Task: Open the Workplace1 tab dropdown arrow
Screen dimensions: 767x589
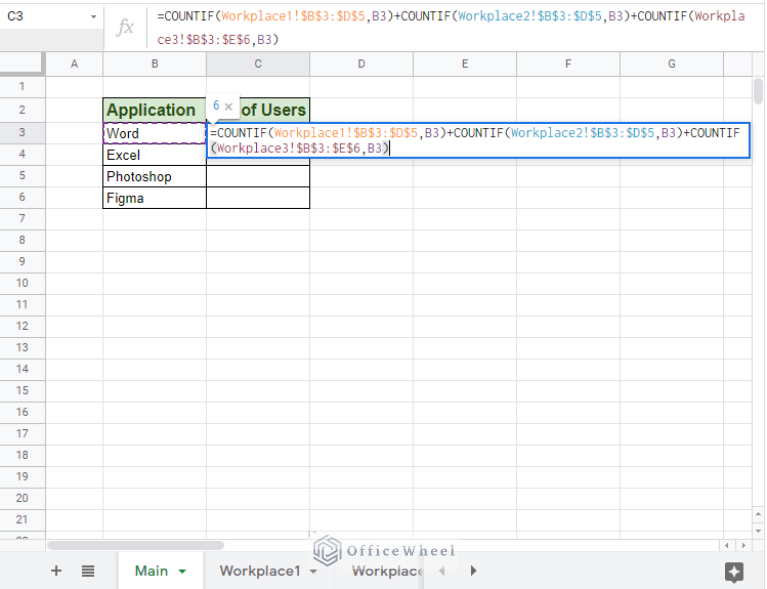Action: (314, 572)
